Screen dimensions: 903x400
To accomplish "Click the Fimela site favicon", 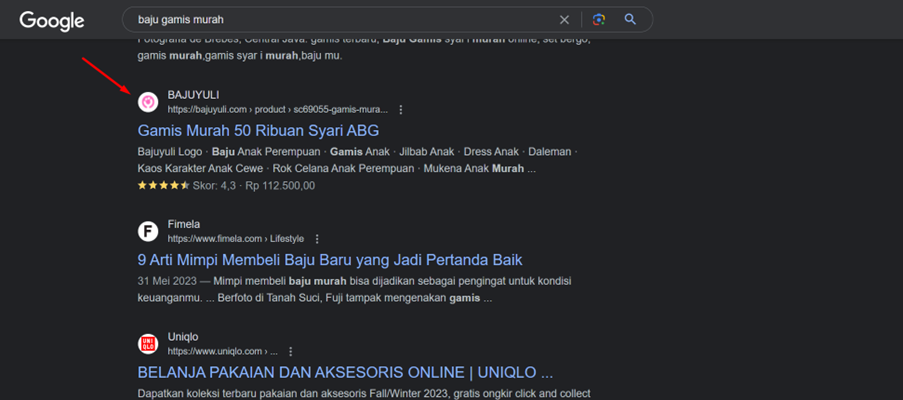I will 148,231.
